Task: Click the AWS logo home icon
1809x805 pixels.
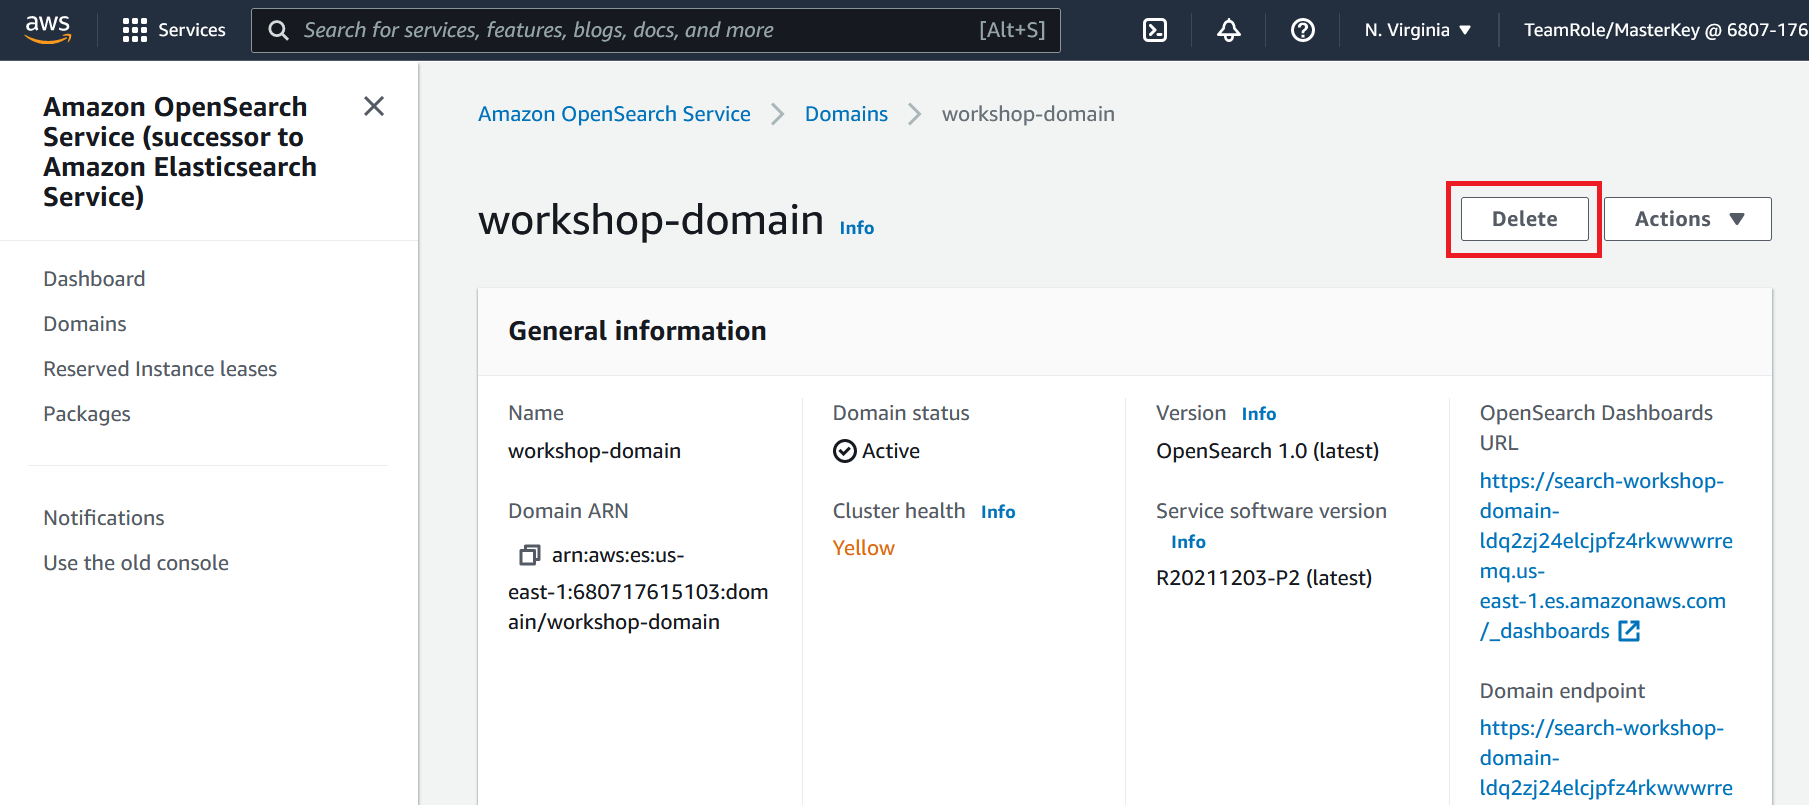Action: (x=48, y=29)
